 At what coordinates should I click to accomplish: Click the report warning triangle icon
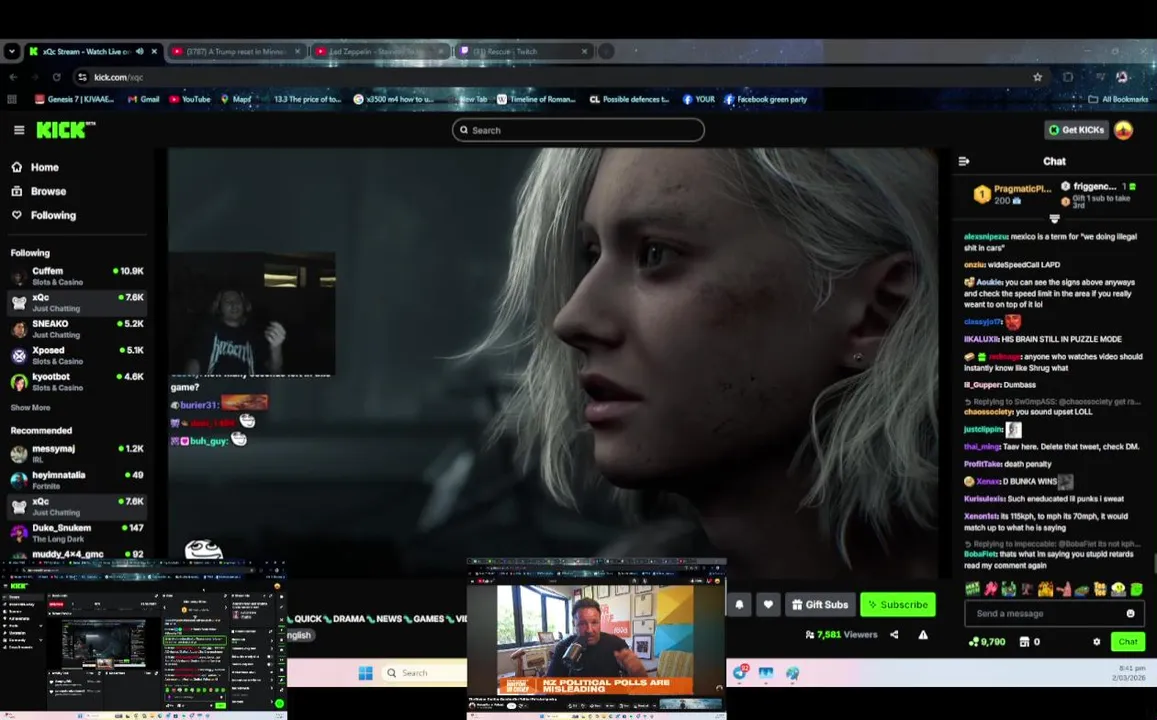[x=923, y=634]
